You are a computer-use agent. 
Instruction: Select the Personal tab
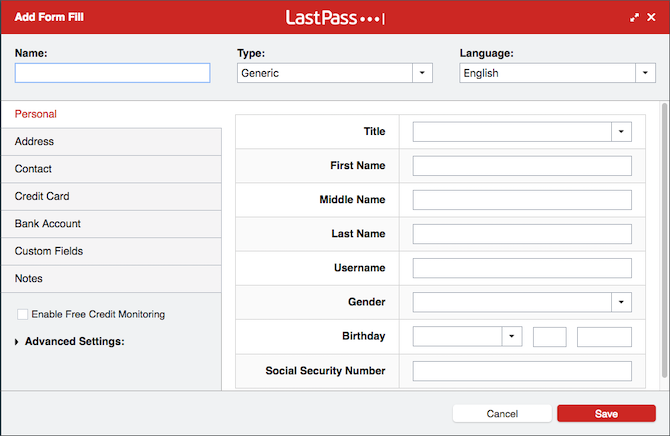pos(111,114)
